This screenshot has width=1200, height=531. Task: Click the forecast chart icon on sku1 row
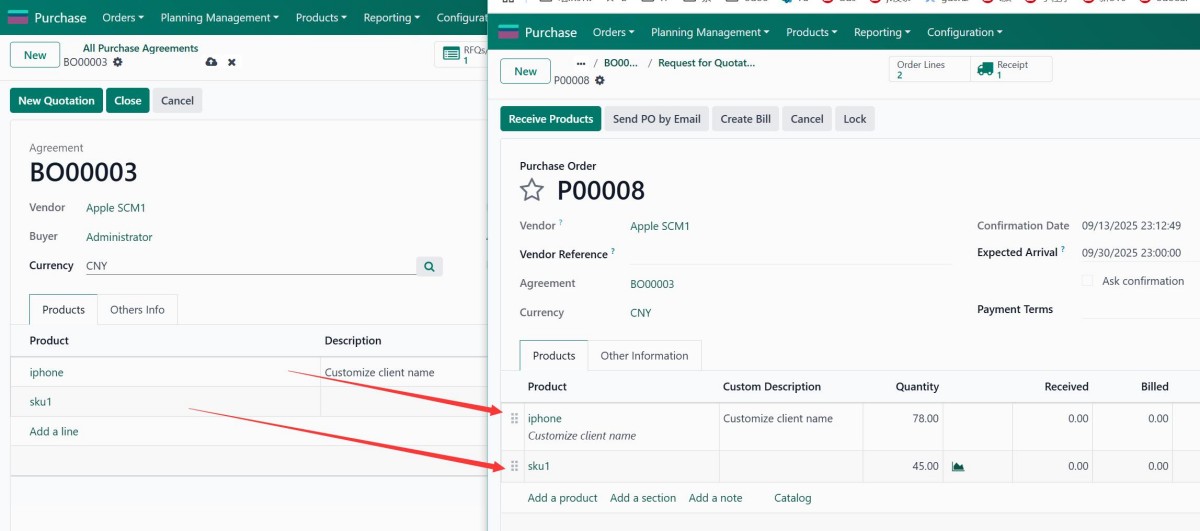click(958, 466)
